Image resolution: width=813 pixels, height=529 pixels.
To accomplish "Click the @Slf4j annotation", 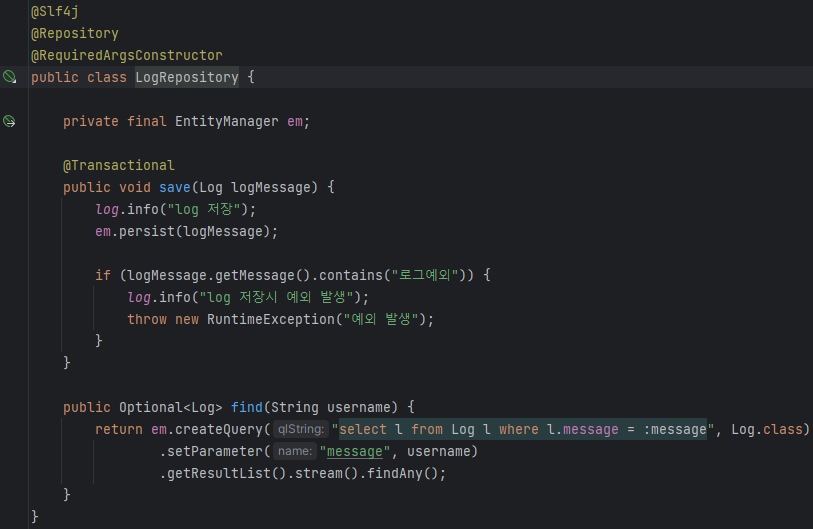I will coord(54,11).
